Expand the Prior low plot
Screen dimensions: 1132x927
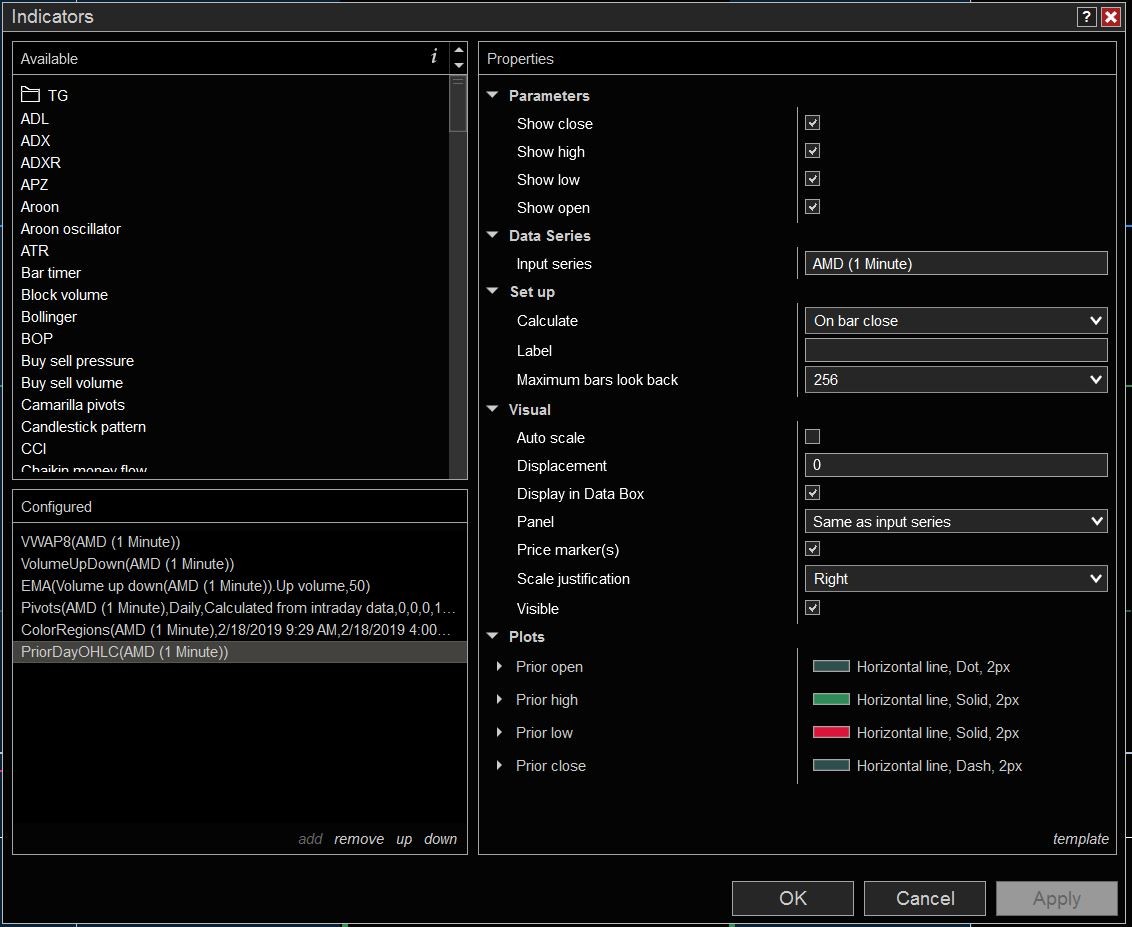click(499, 732)
